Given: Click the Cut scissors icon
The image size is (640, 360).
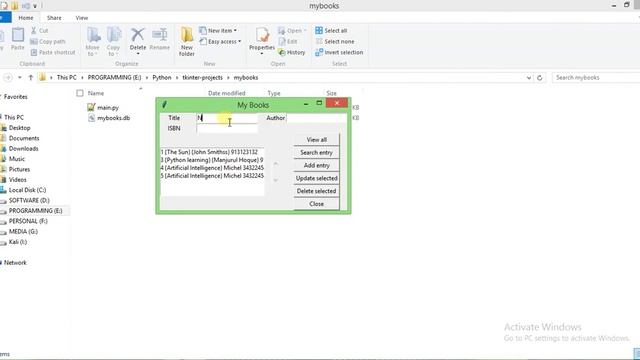Looking at the screenshot, I should [x=34, y=31].
